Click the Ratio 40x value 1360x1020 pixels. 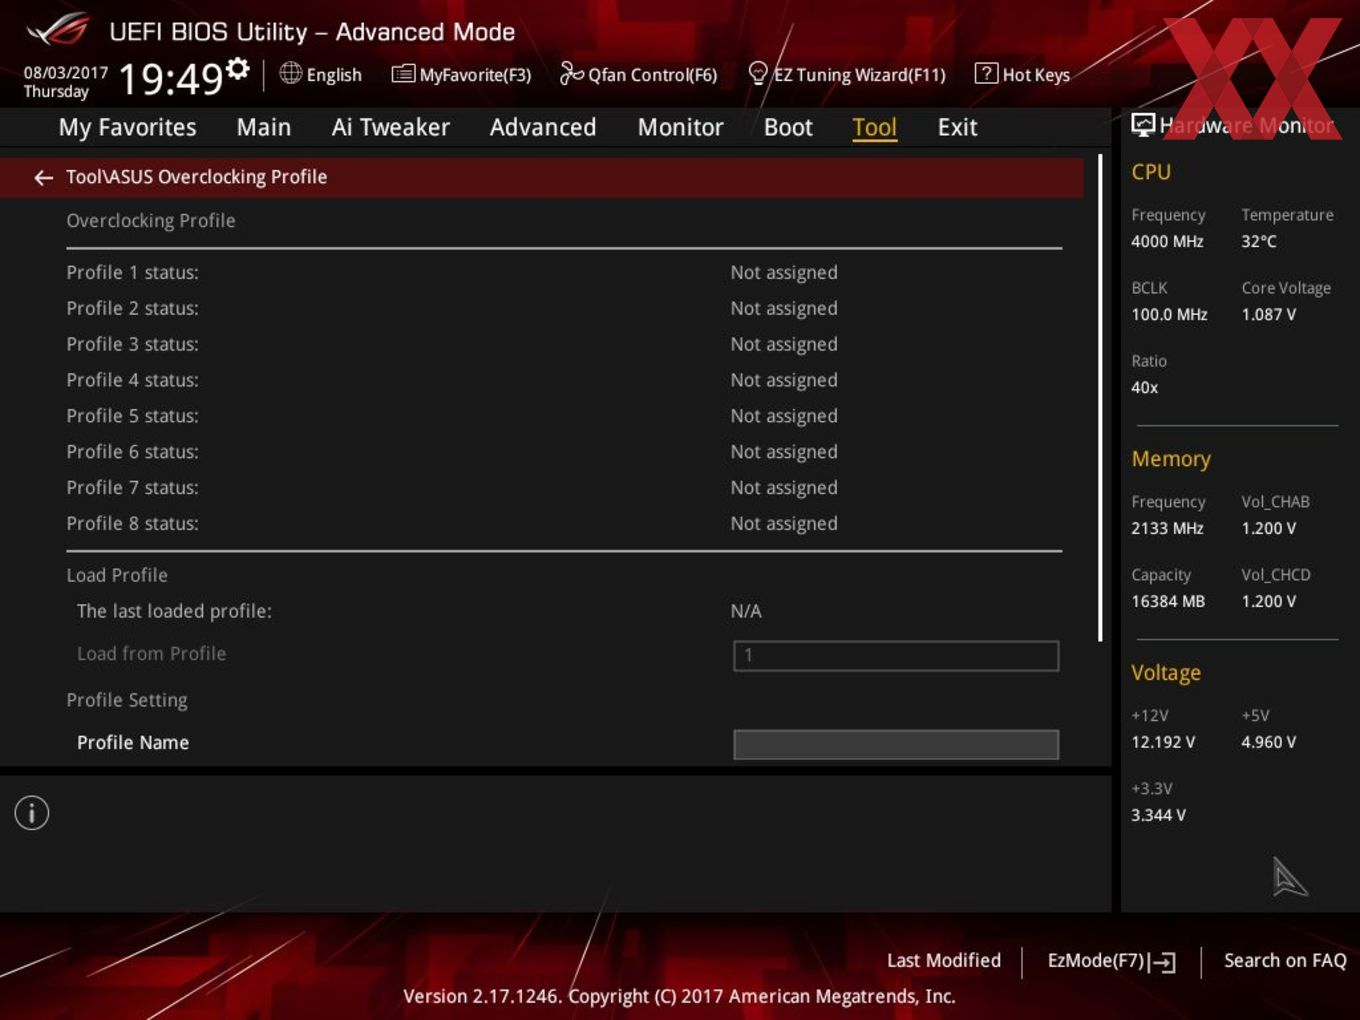(x=1144, y=387)
